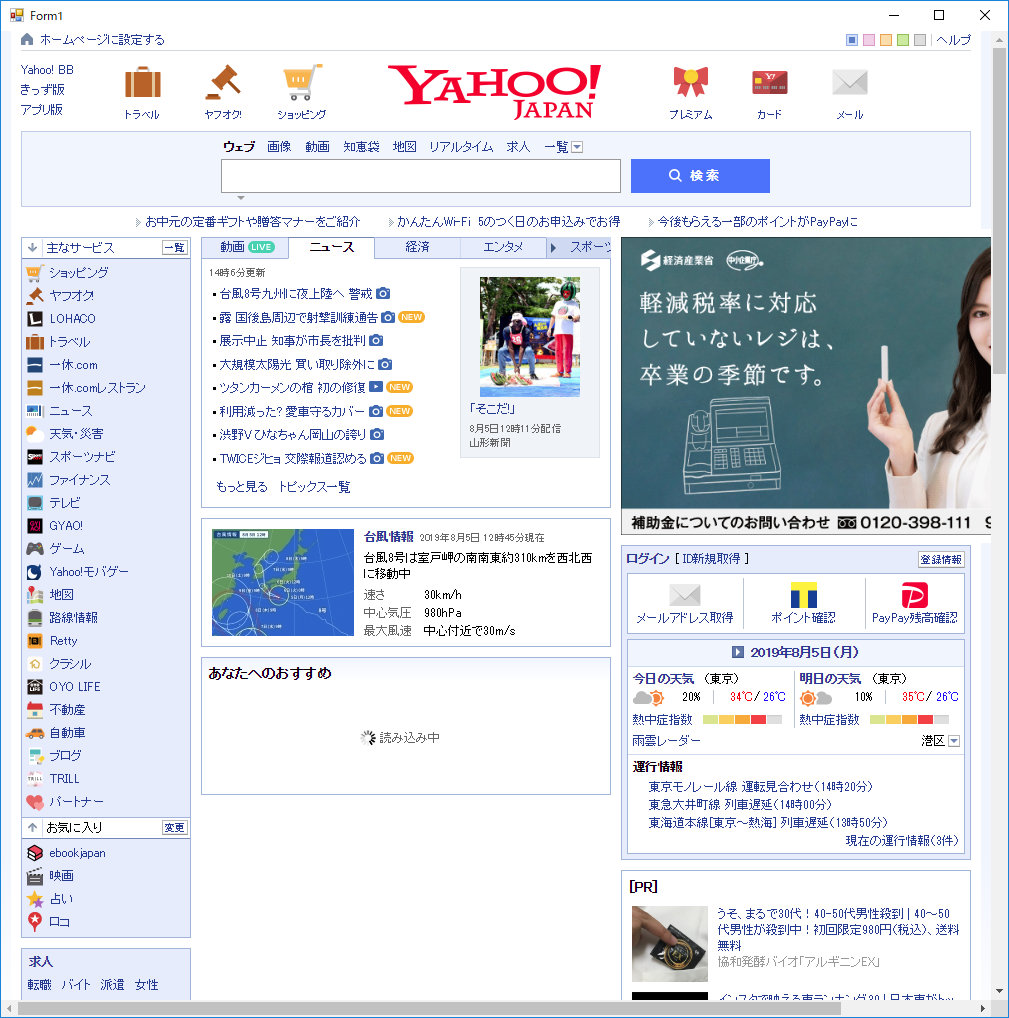This screenshot has height=1018, width=1009.
Task: Click the スポーツナビ icon in sidebar
Action: click(35, 457)
